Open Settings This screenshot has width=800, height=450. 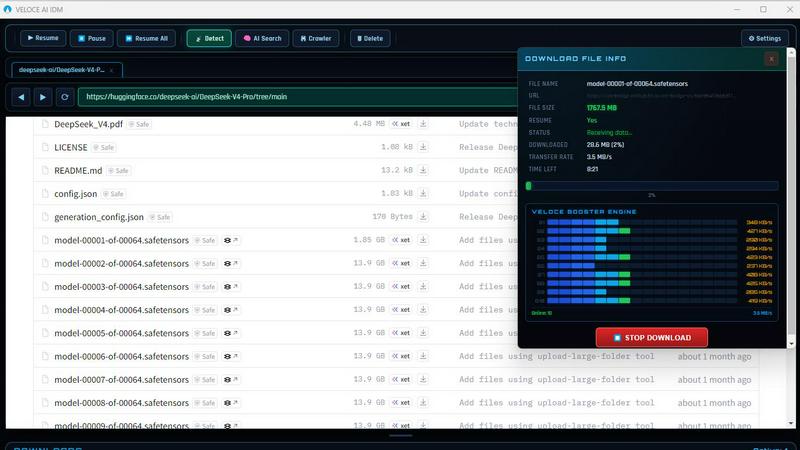(x=765, y=38)
